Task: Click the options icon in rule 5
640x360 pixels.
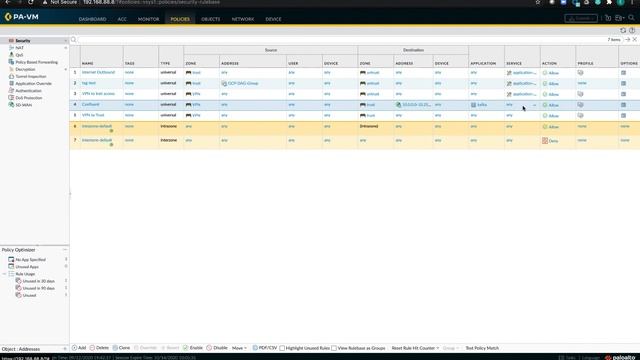Action: [623, 116]
